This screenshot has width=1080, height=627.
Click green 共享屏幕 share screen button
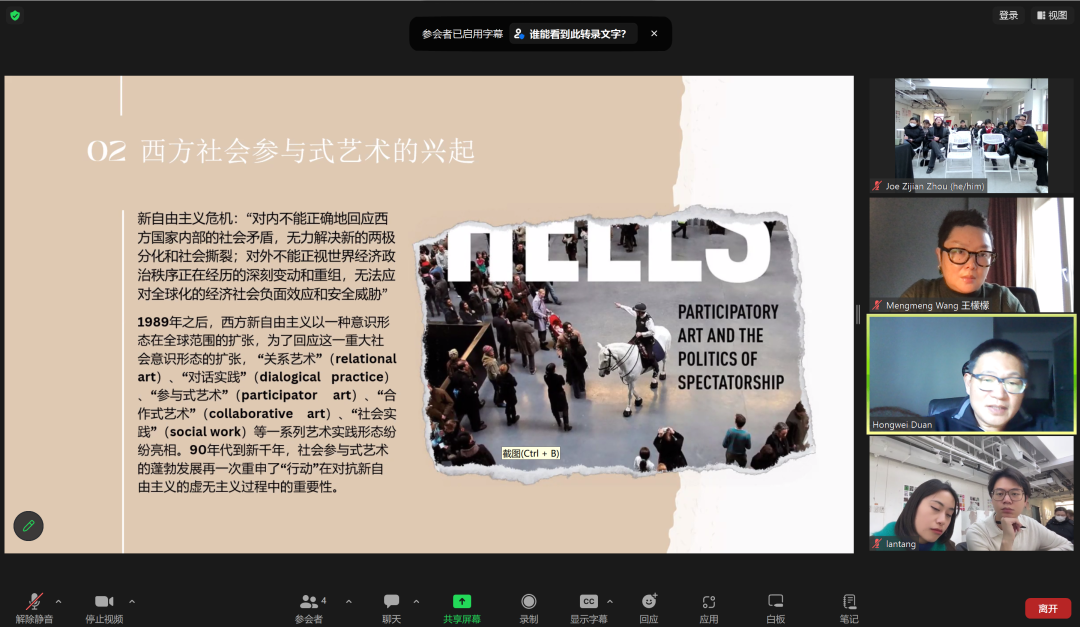click(x=461, y=608)
